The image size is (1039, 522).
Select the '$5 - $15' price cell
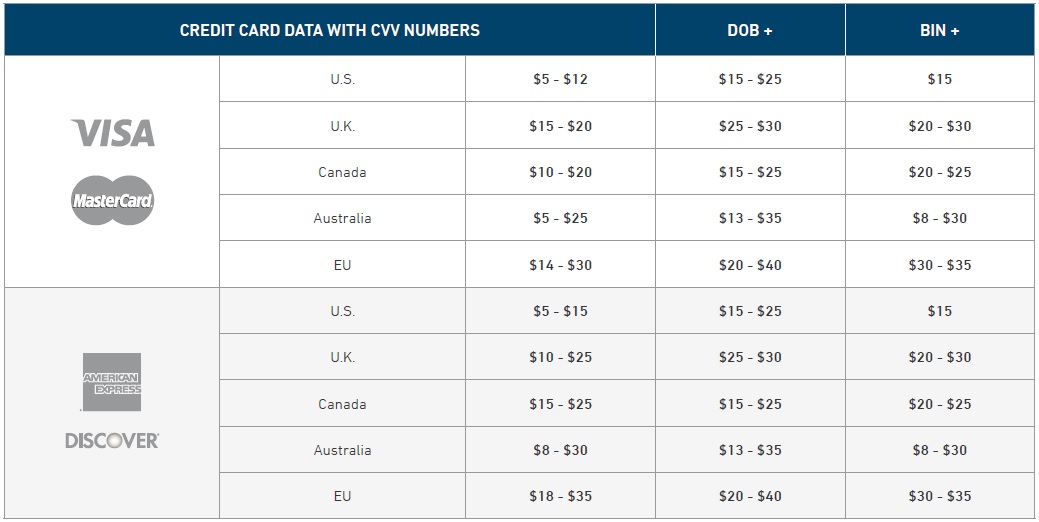[560, 311]
